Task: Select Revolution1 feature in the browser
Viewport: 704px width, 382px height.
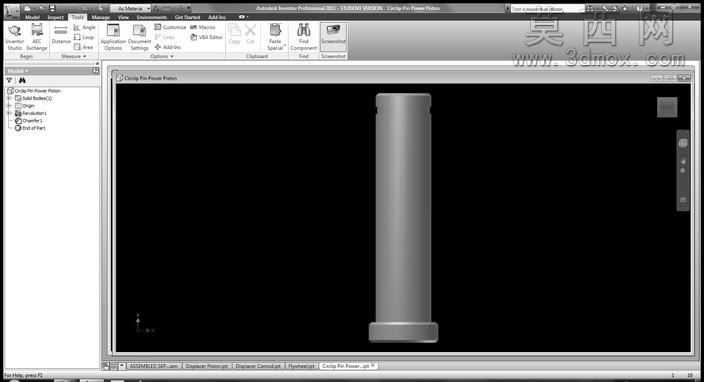Action: 31,113
